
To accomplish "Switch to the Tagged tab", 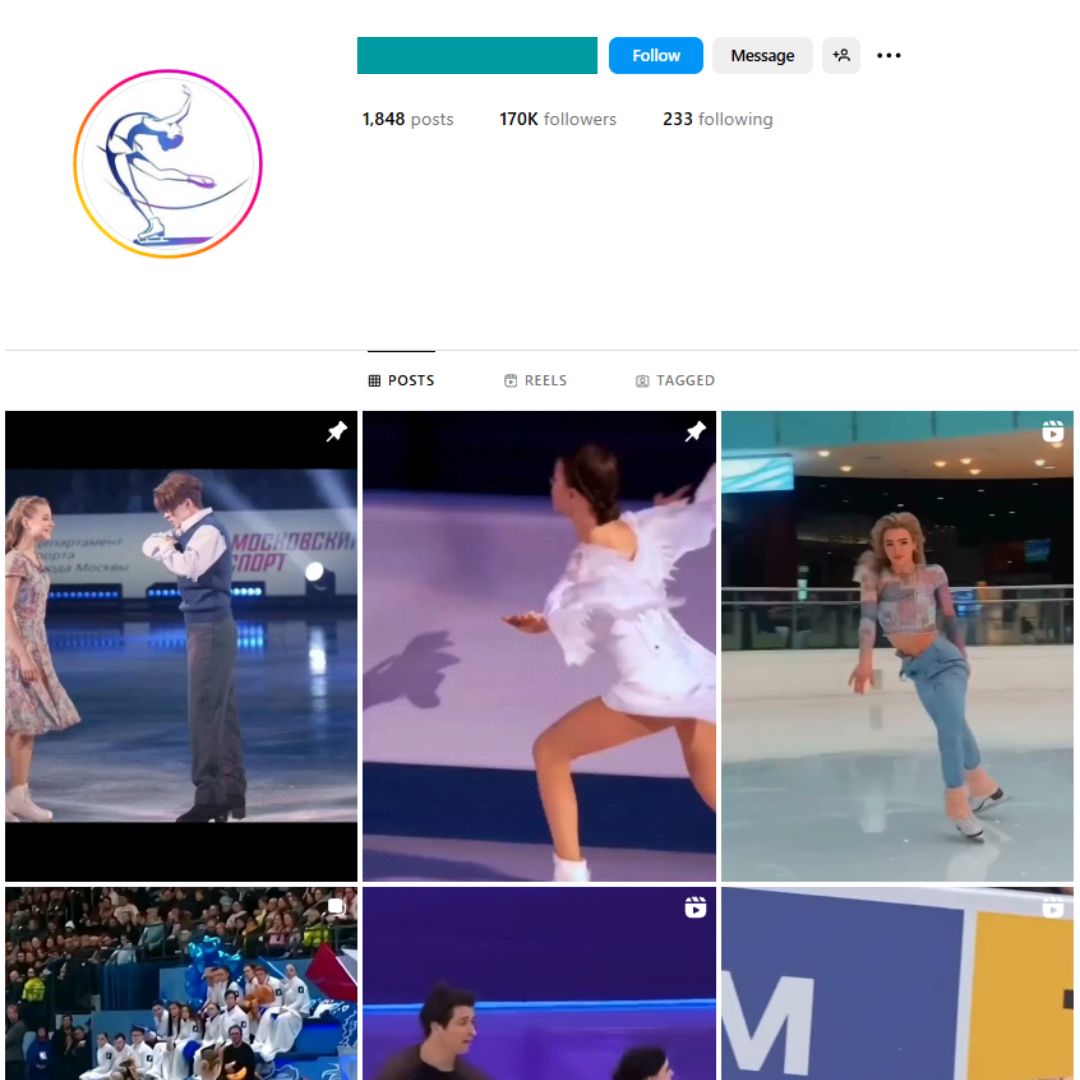I will (674, 380).
